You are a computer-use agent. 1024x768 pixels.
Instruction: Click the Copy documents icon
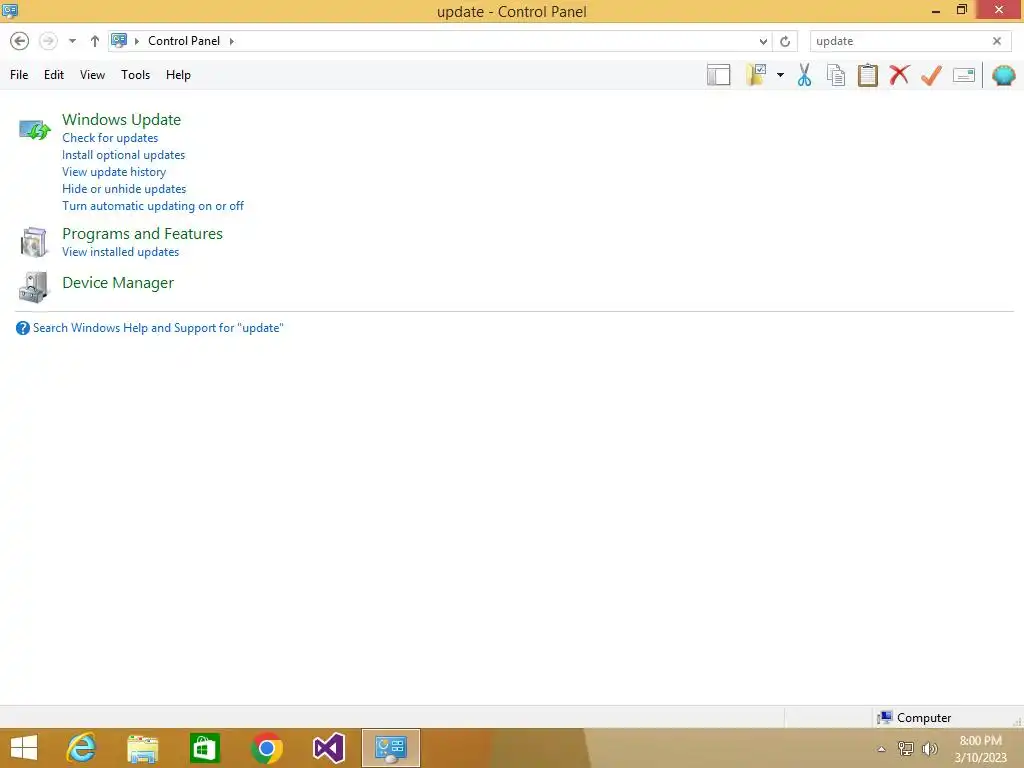[836, 75]
